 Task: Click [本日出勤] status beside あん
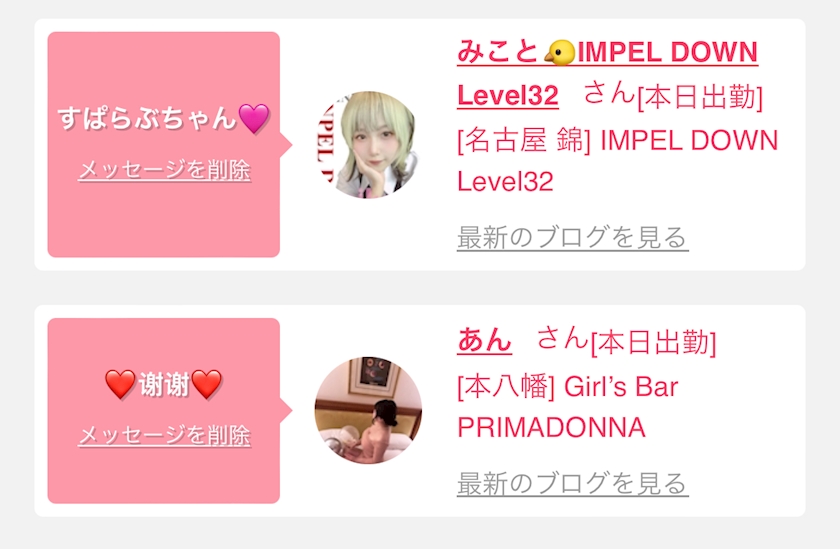coord(653,343)
